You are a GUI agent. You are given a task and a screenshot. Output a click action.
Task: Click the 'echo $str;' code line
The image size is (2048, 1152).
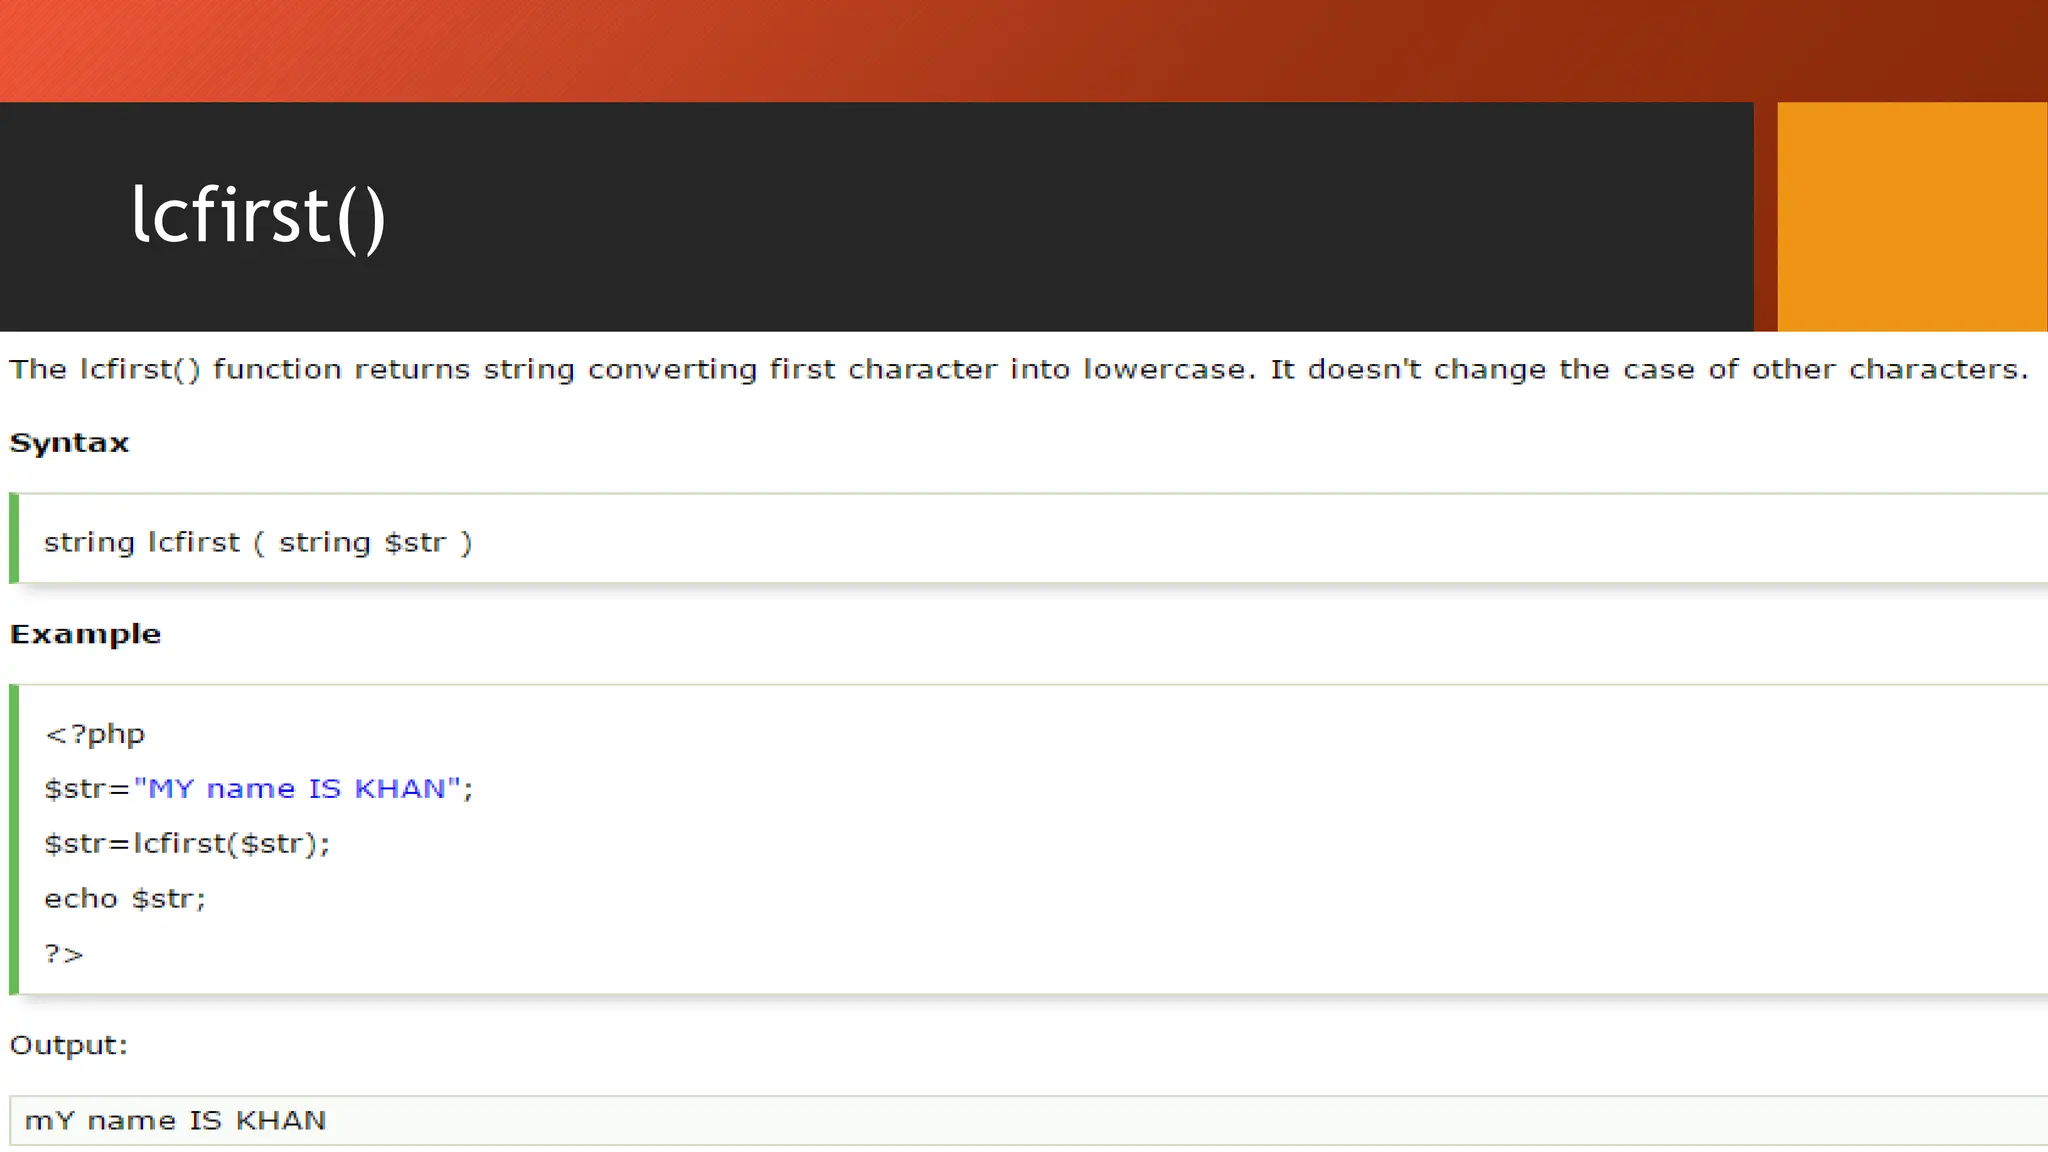[125, 899]
